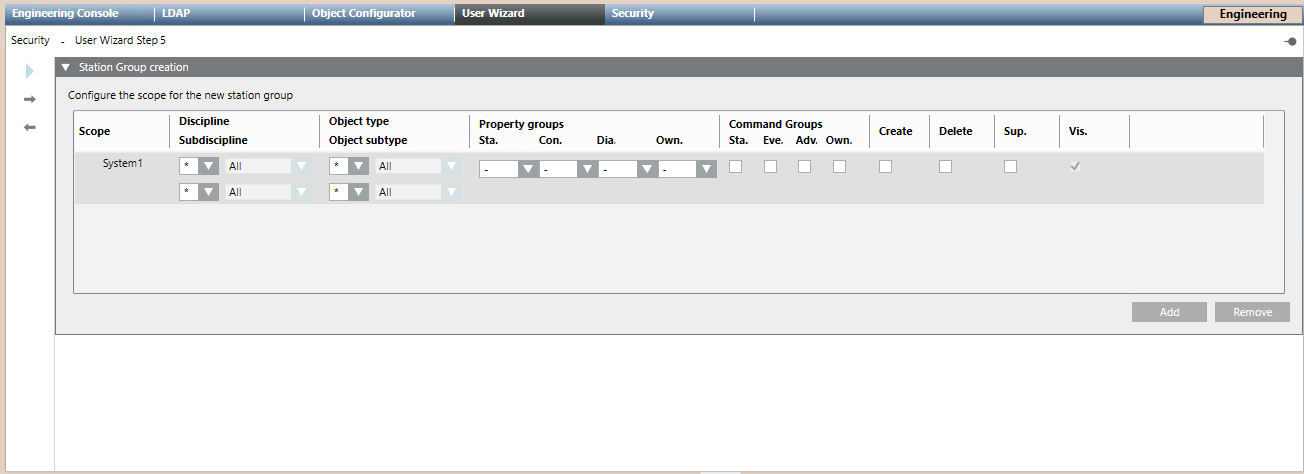This screenshot has height=474, width=1304.
Task: Collapse the Station Group creation section
Action: point(66,68)
